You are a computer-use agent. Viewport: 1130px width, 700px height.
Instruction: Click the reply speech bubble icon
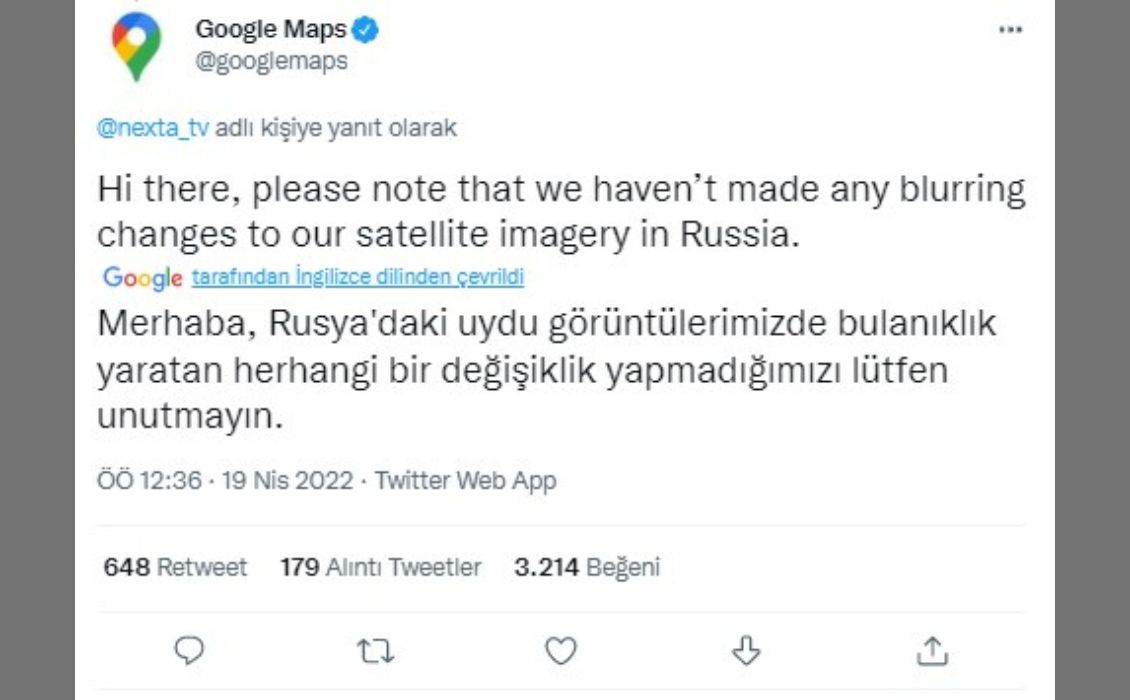pos(189,652)
